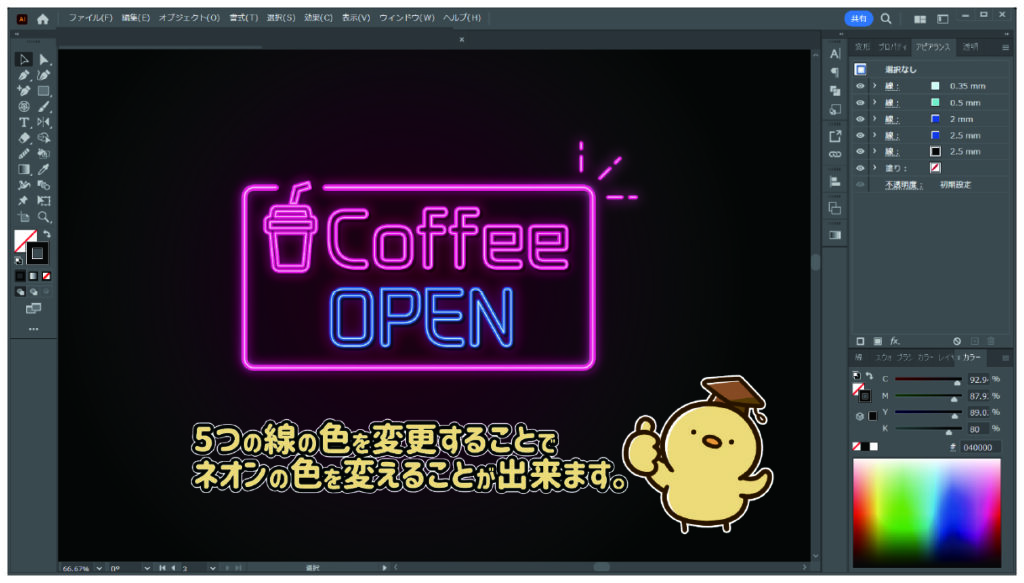Switch to Draw Behind mode
The height and width of the screenshot is (583, 1024).
33,292
